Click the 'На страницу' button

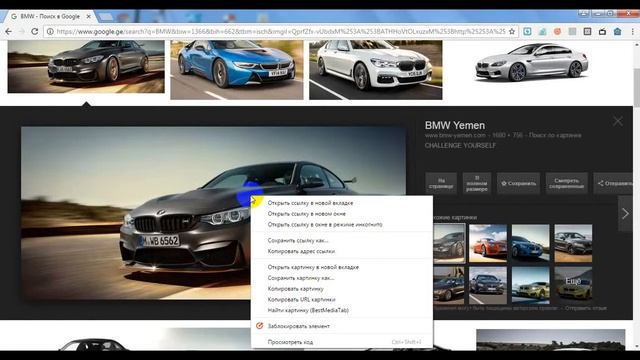(441, 183)
